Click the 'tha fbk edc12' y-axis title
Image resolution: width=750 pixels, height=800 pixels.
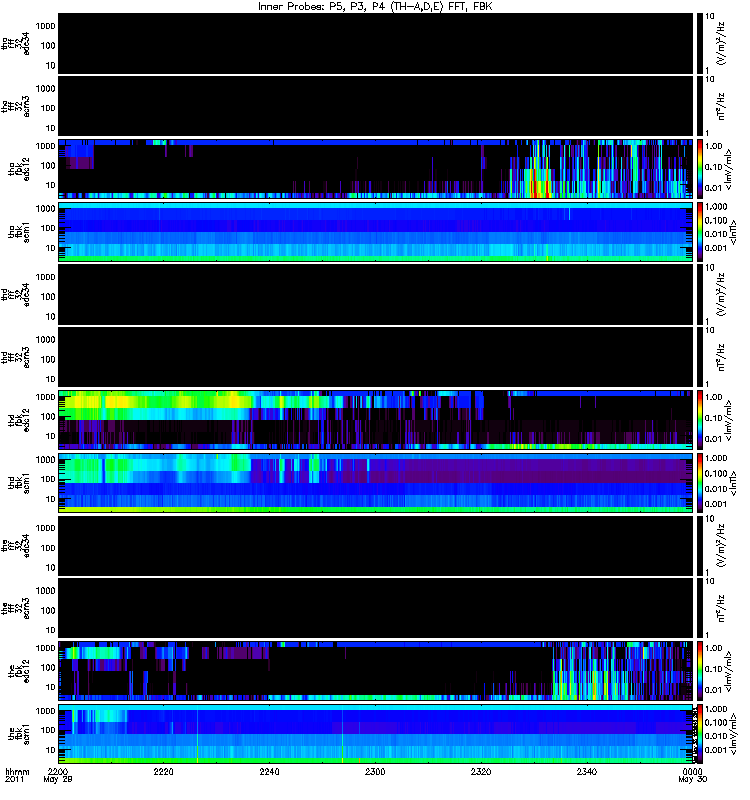(19, 169)
